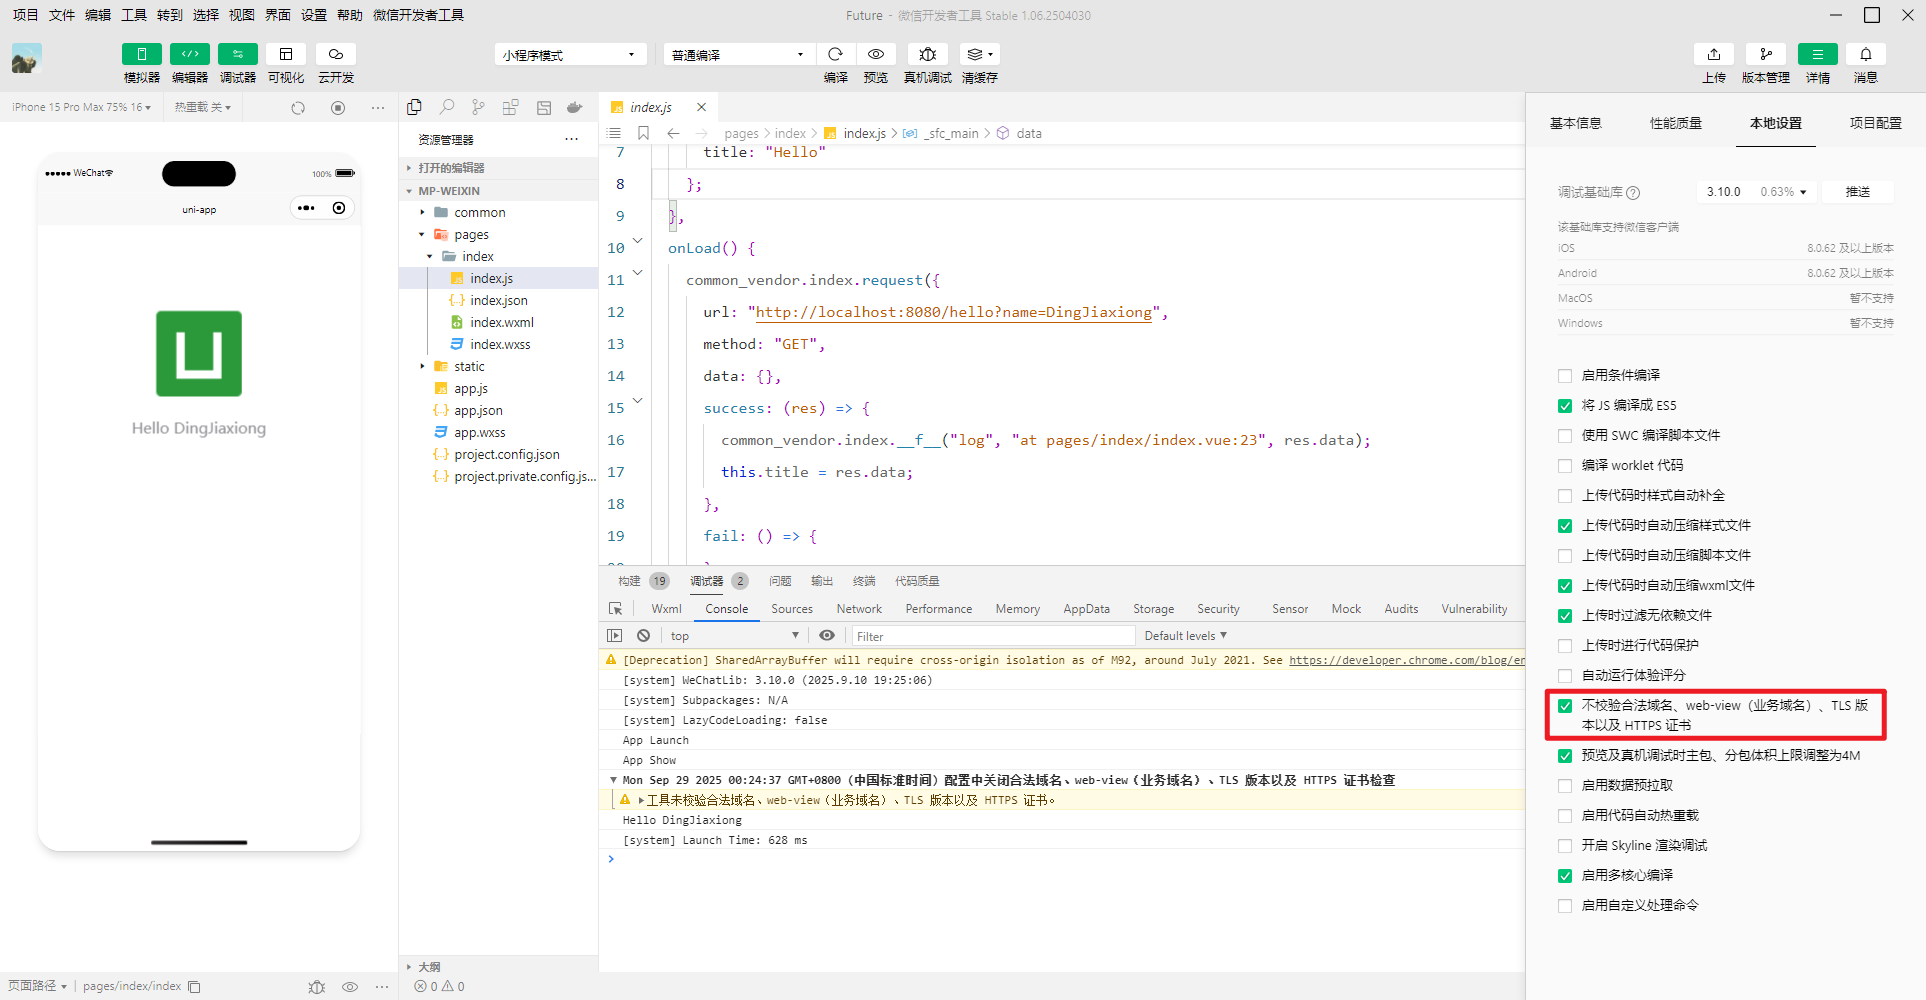Screen dimensions: 1926x1000
Task: Open the iPhone 15 Pro Max device dropdown
Action: click(82, 107)
